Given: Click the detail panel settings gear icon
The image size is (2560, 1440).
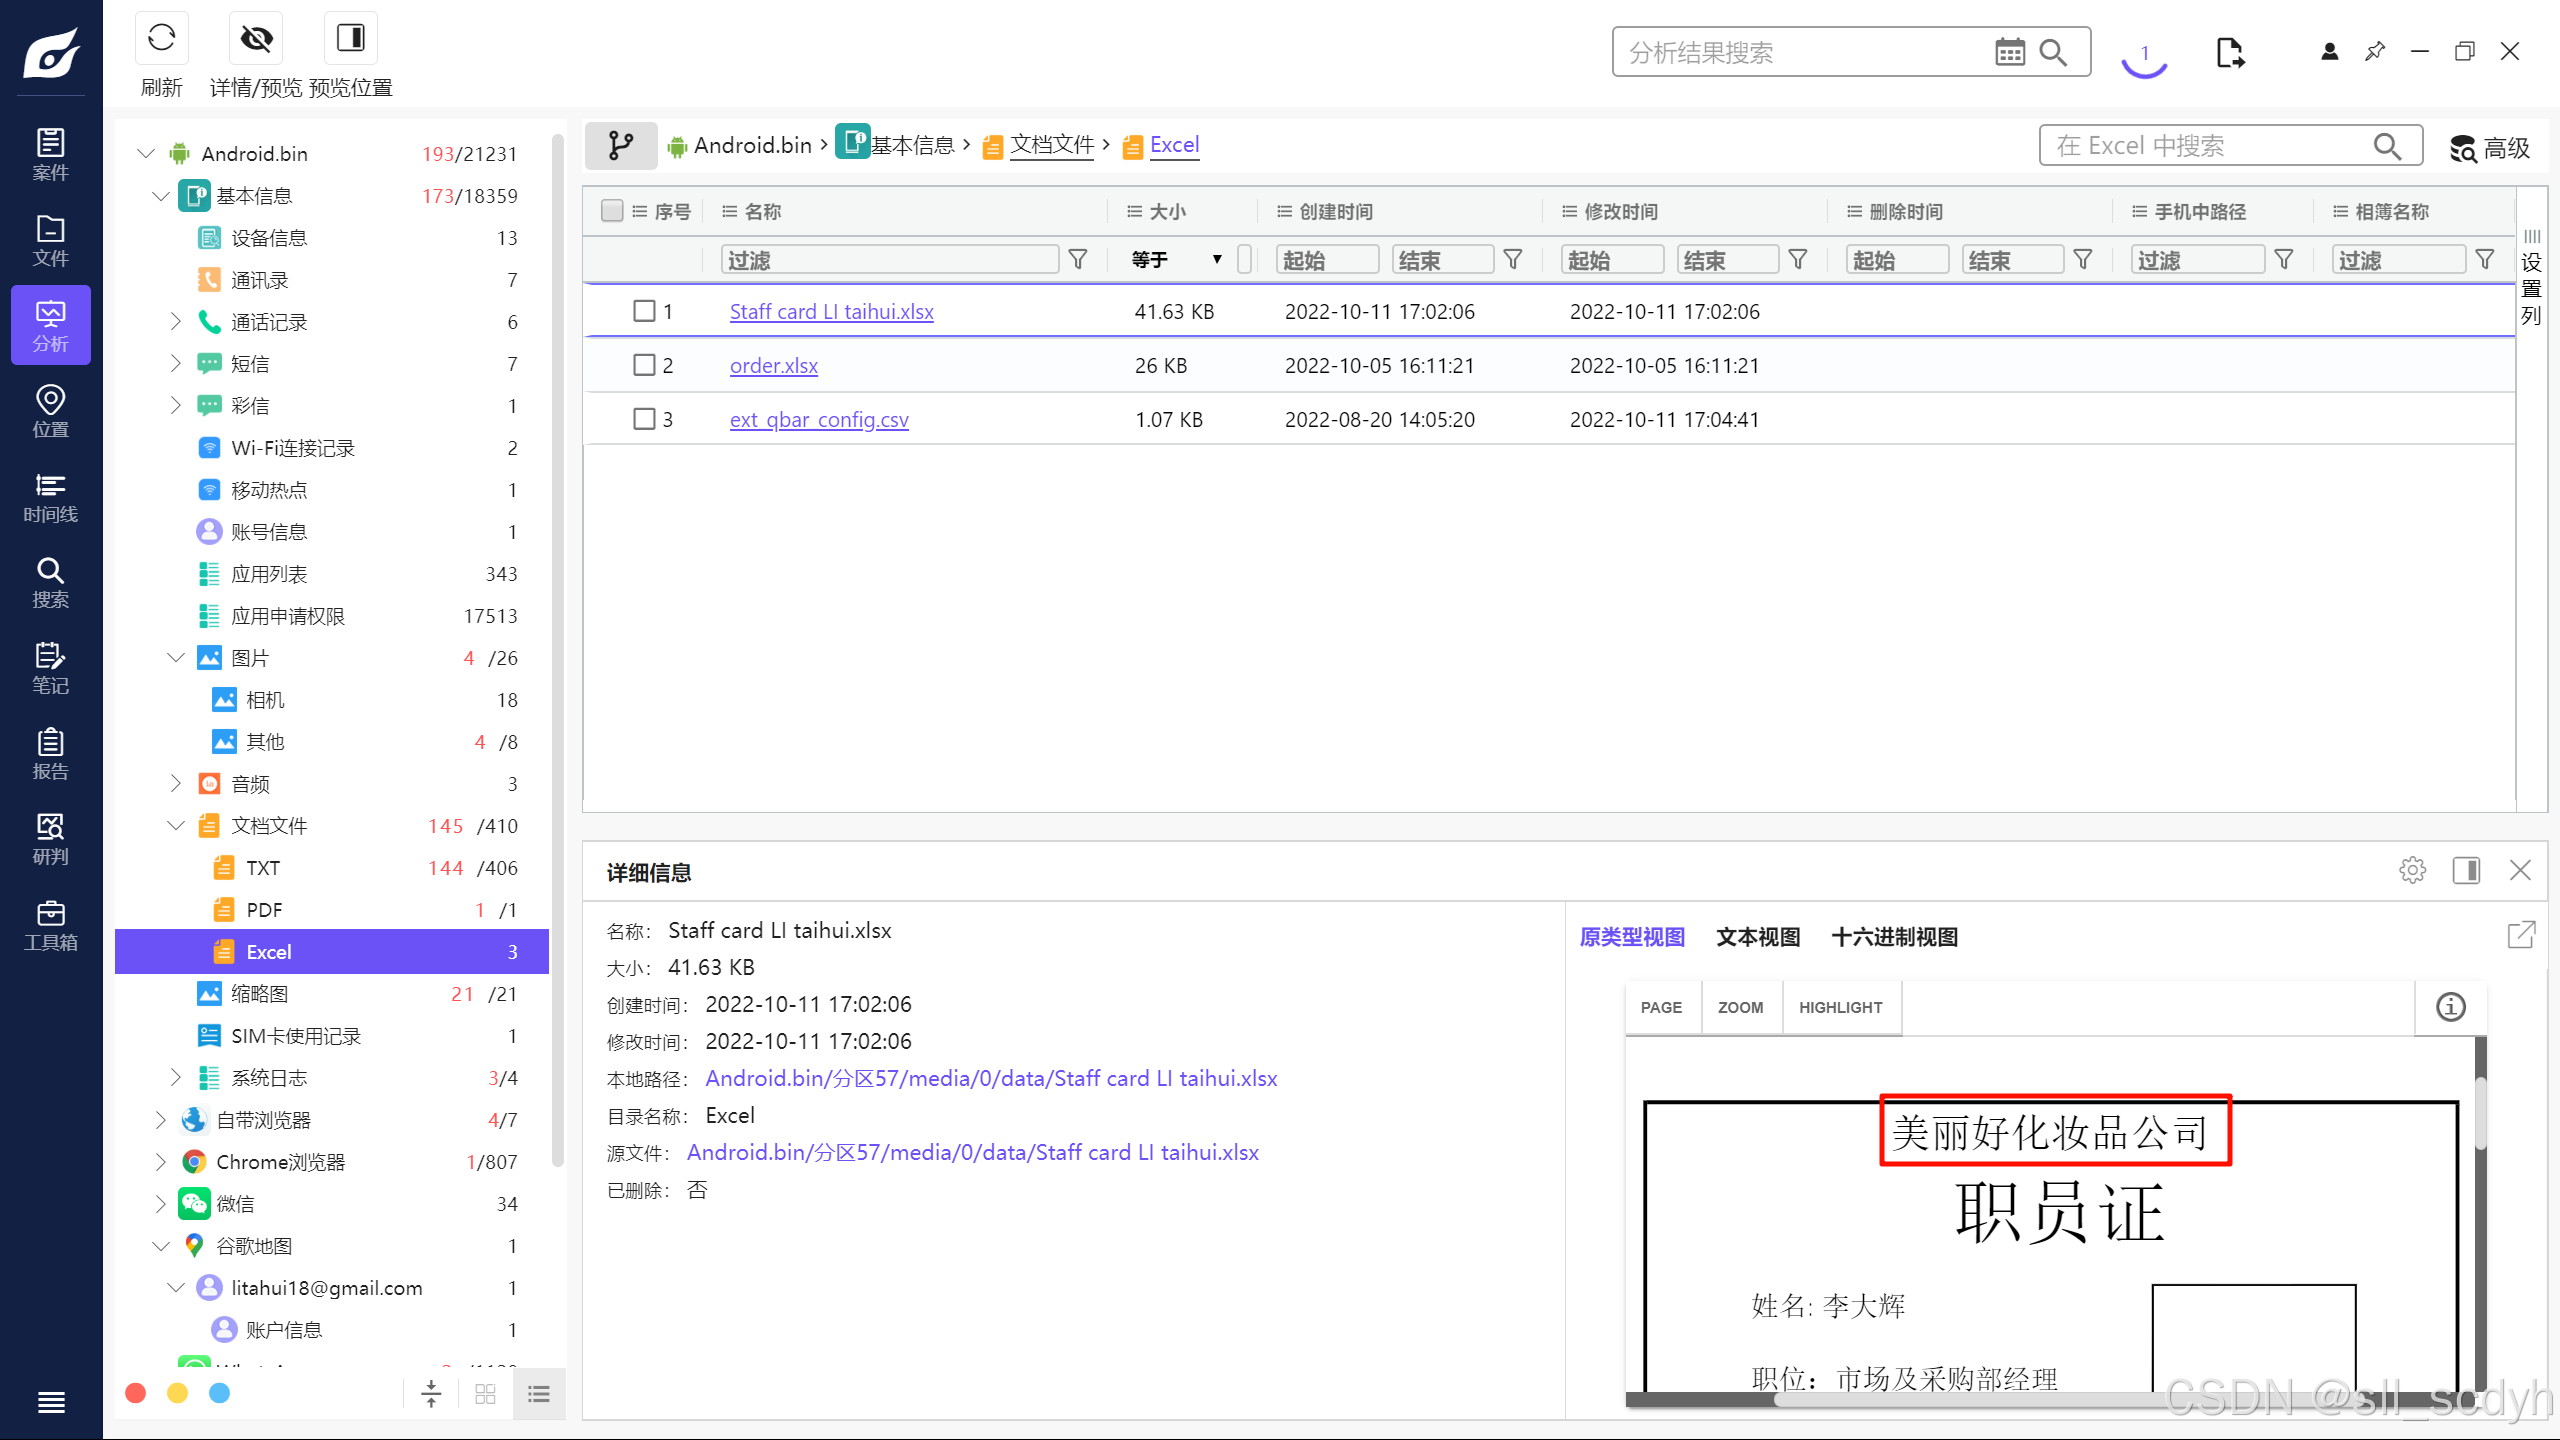Looking at the screenshot, I should (x=2412, y=870).
